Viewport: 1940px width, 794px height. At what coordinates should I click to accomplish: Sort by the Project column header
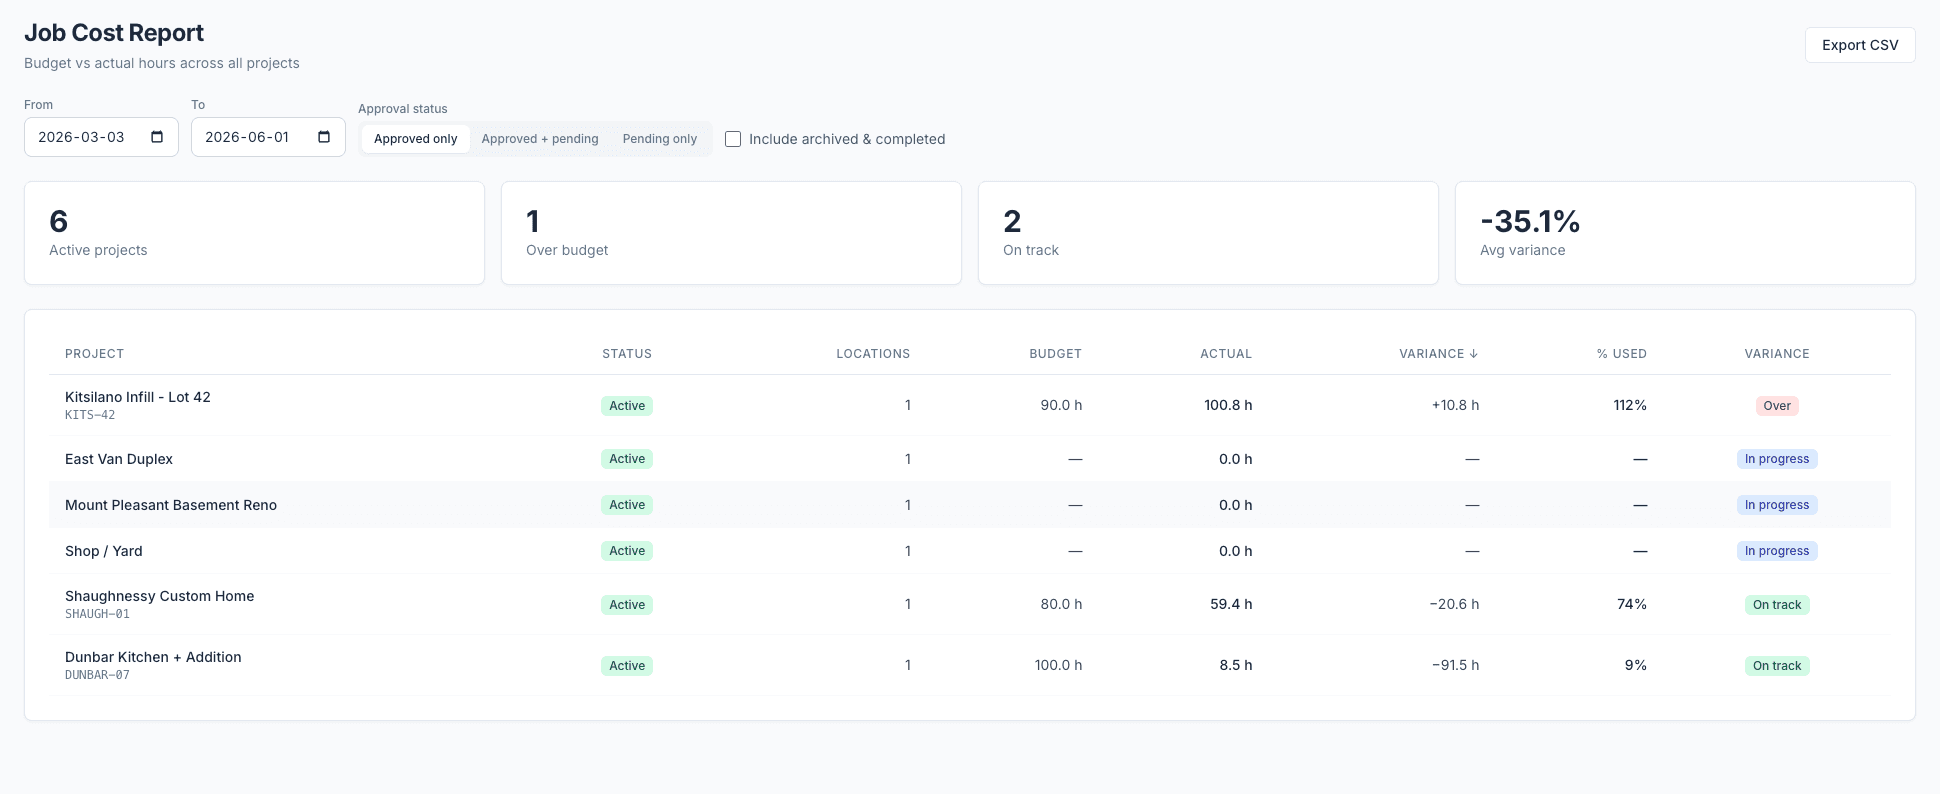point(94,354)
